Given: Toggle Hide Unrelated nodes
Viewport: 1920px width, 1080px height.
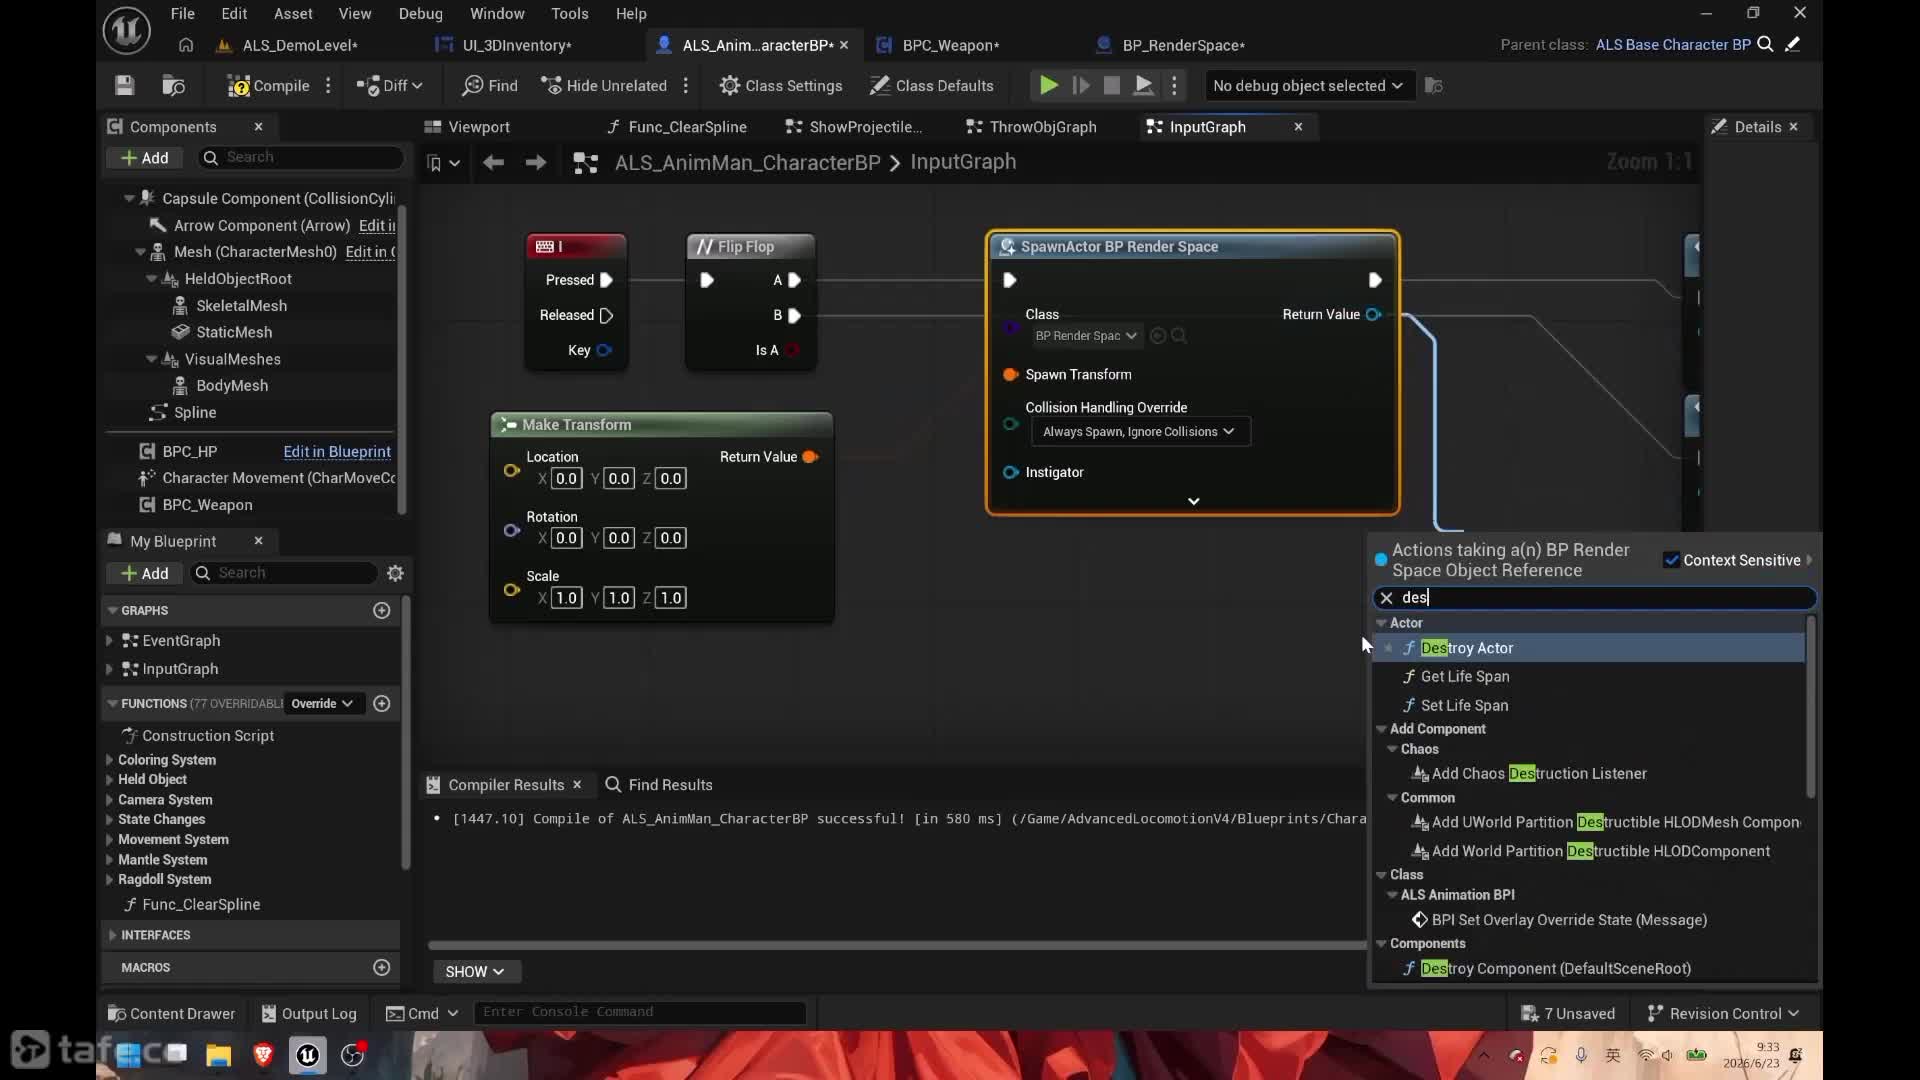Looking at the screenshot, I should [604, 86].
